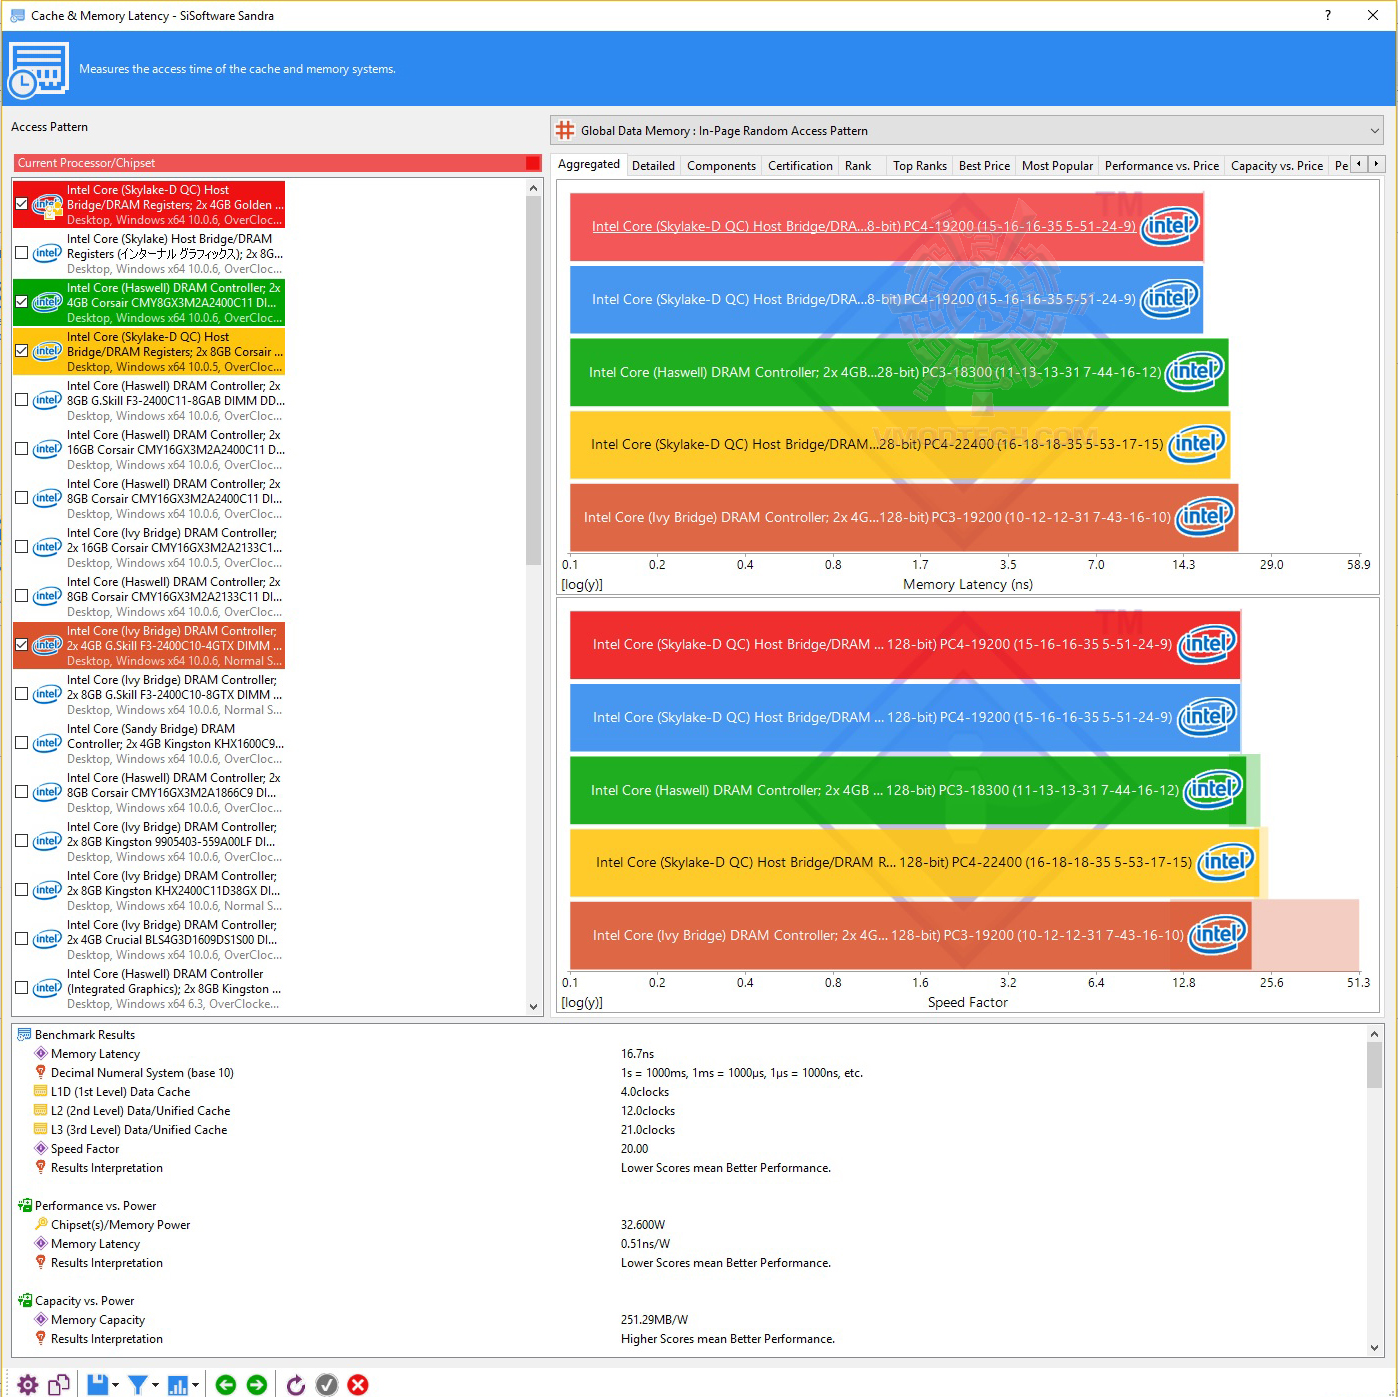Image resolution: width=1398 pixels, height=1397 pixels.
Task: Refresh results with the purple circular arrow
Action: pyautogui.click(x=296, y=1384)
